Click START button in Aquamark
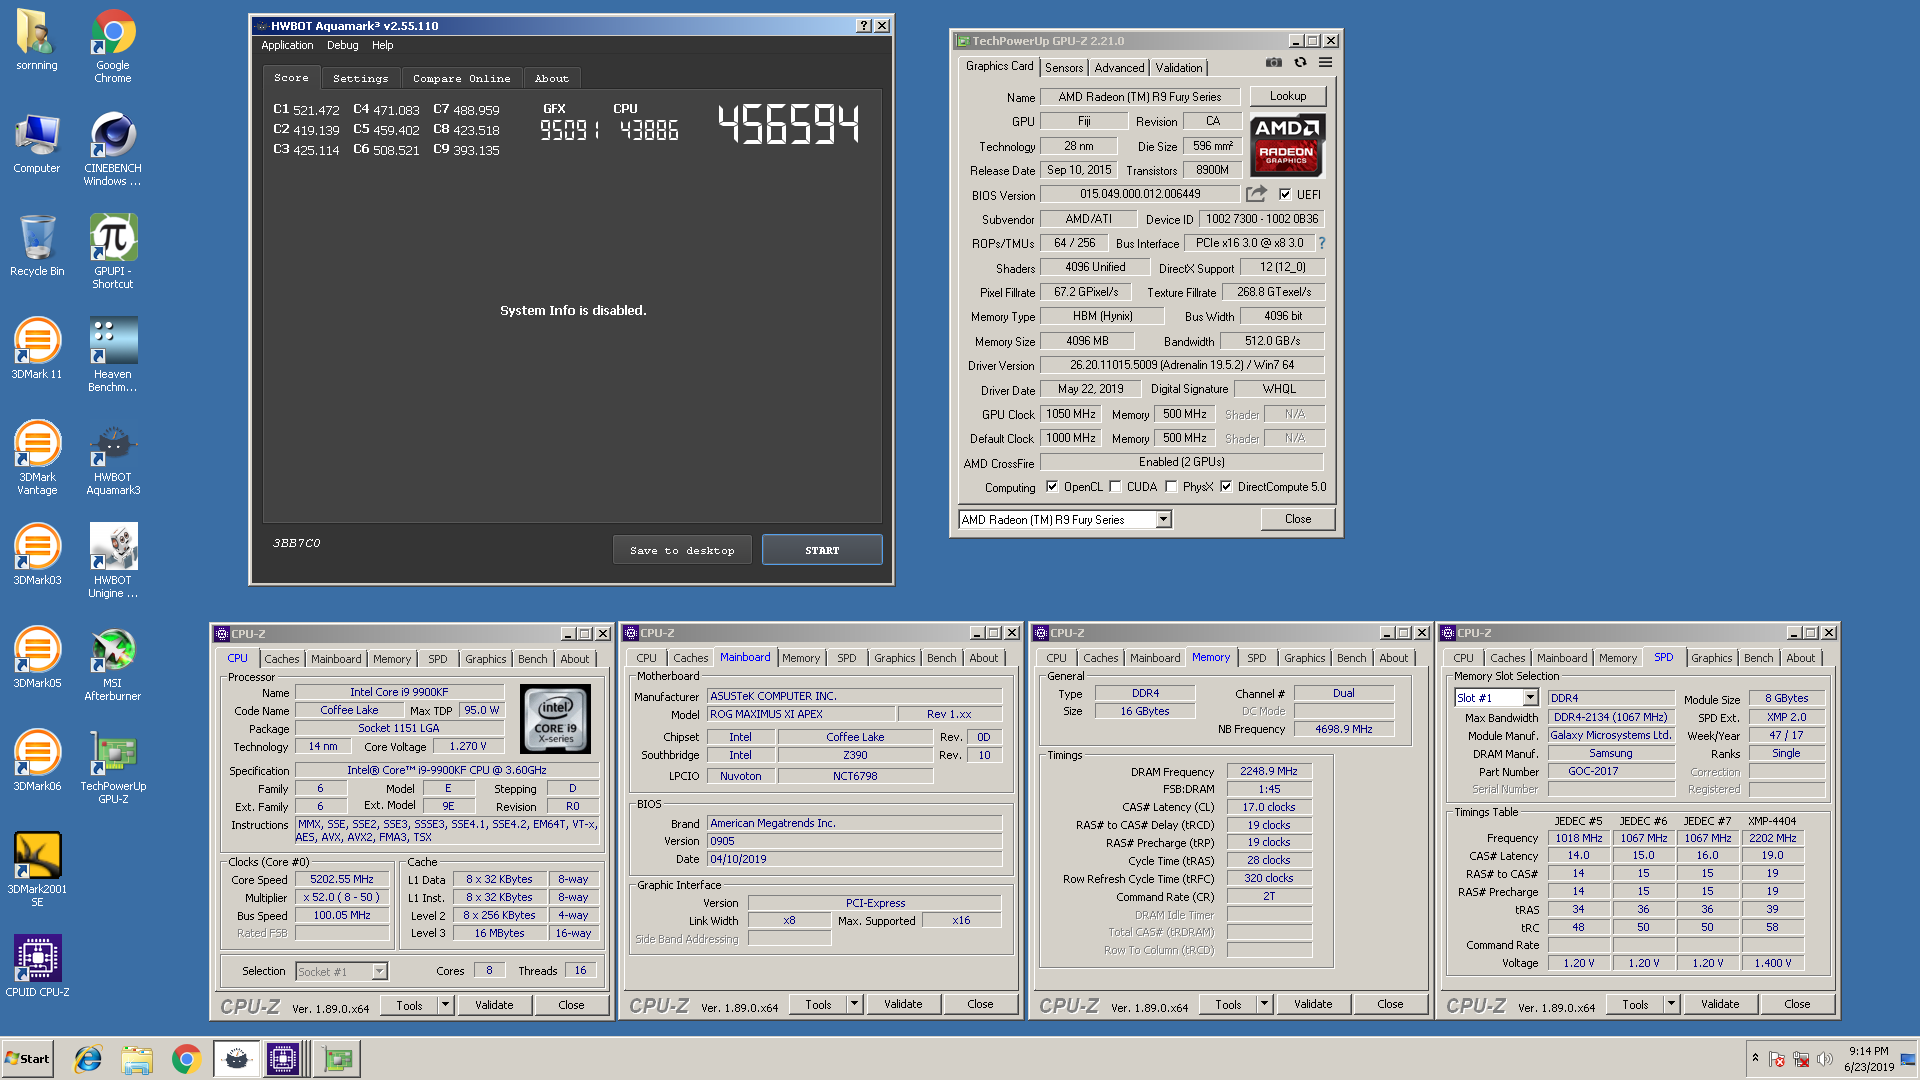The height and width of the screenshot is (1080, 1920). [x=822, y=550]
